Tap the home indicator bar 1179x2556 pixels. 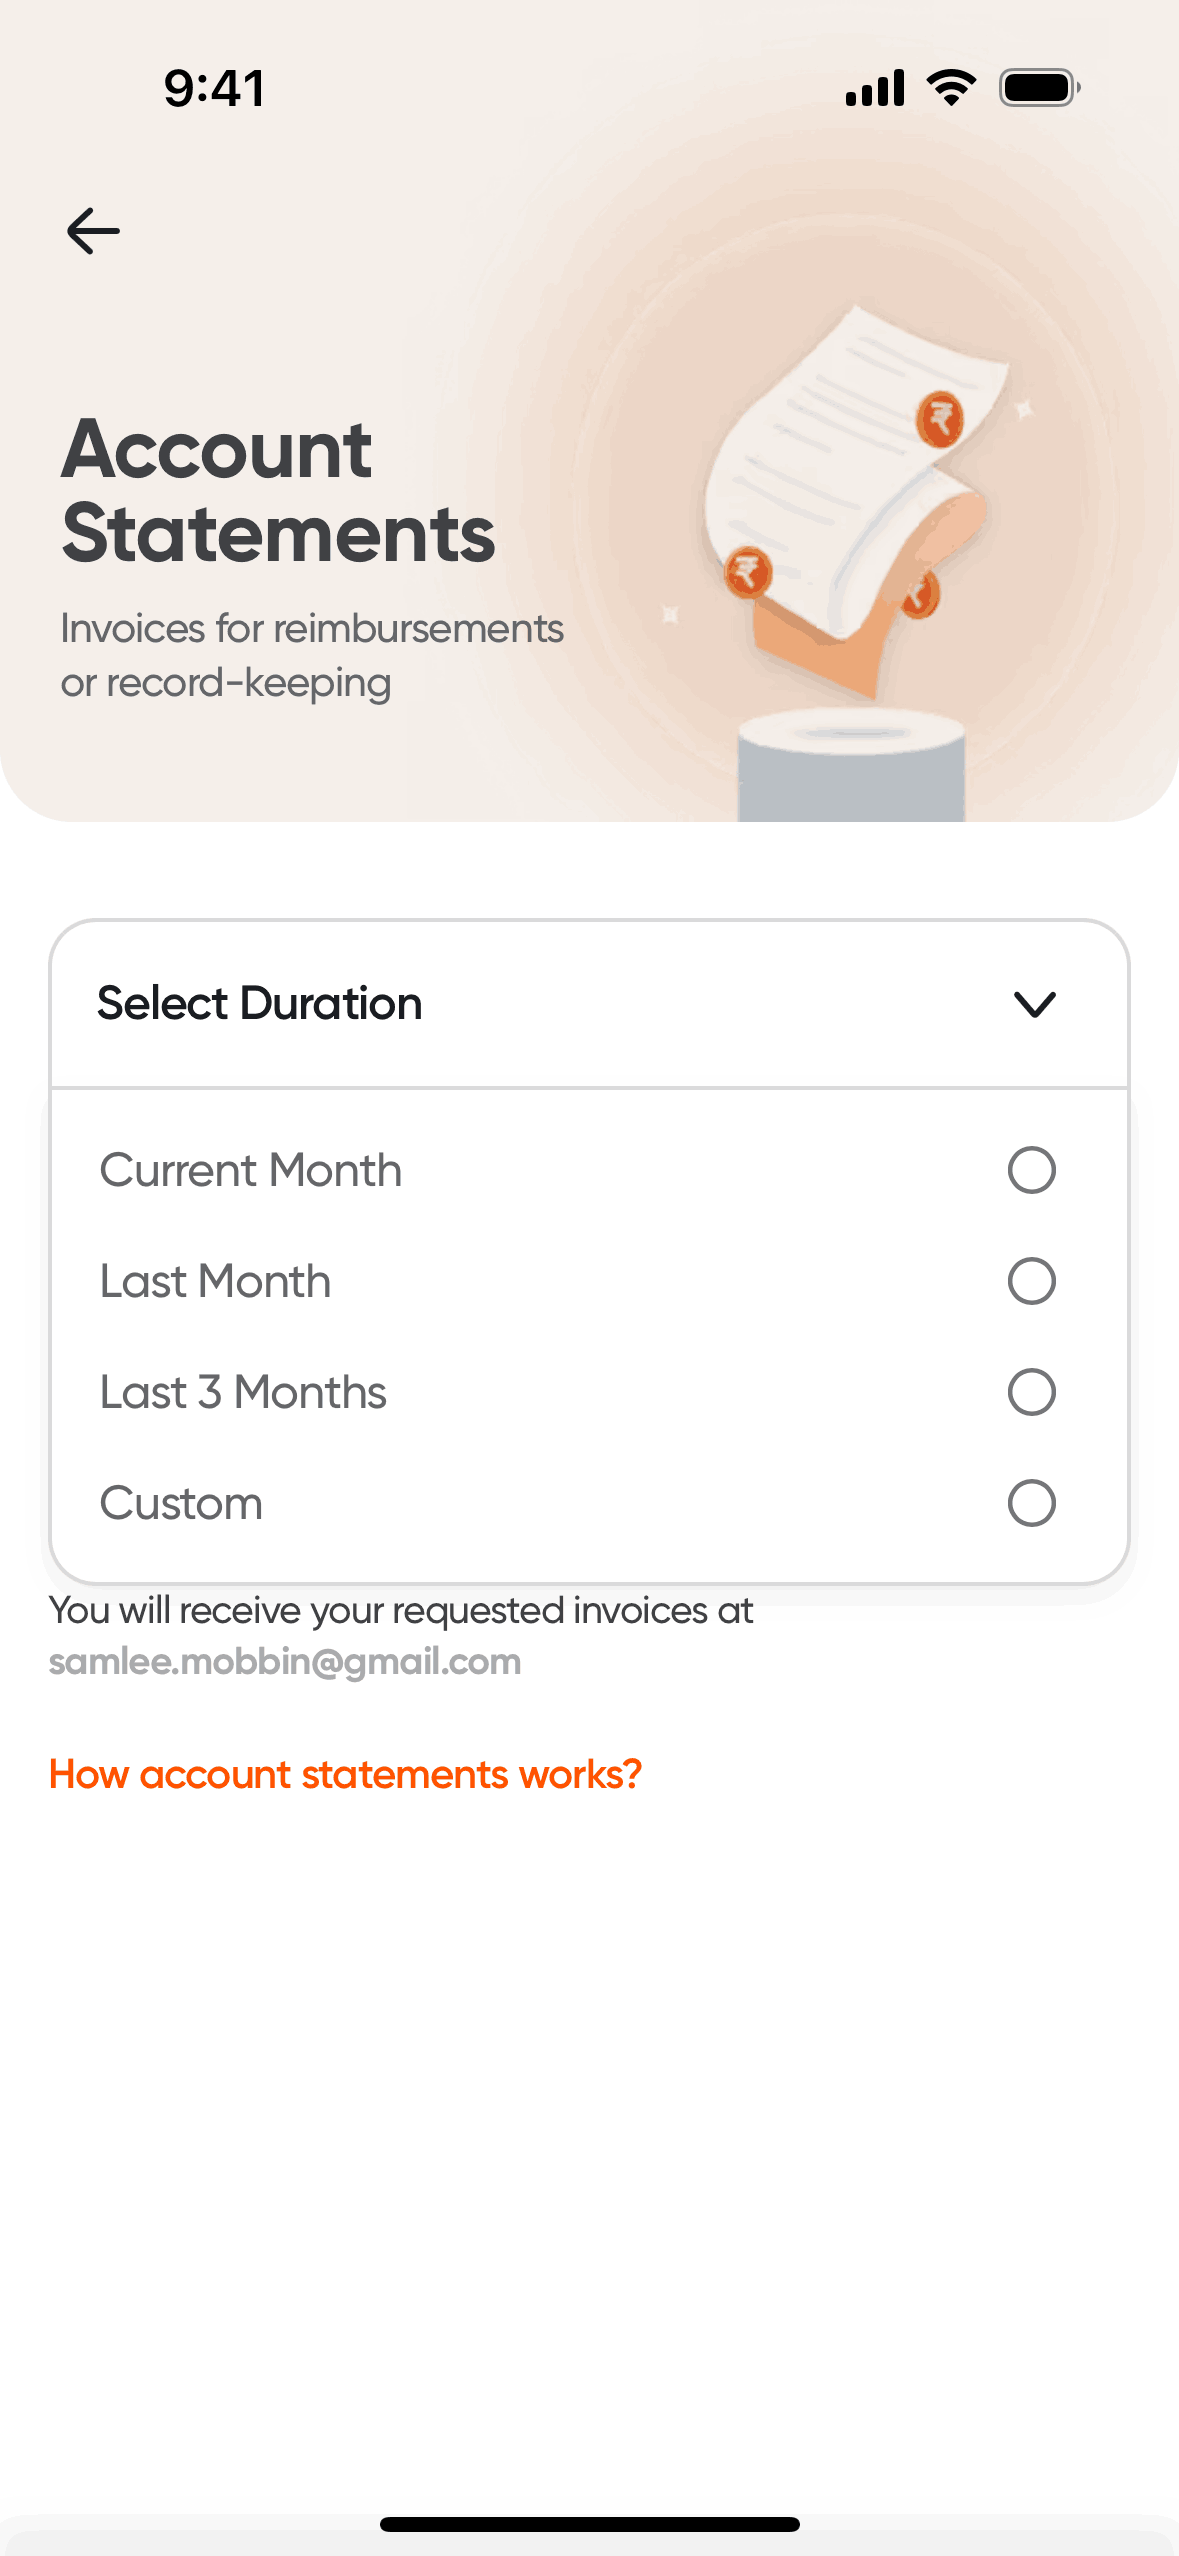tap(589, 2524)
